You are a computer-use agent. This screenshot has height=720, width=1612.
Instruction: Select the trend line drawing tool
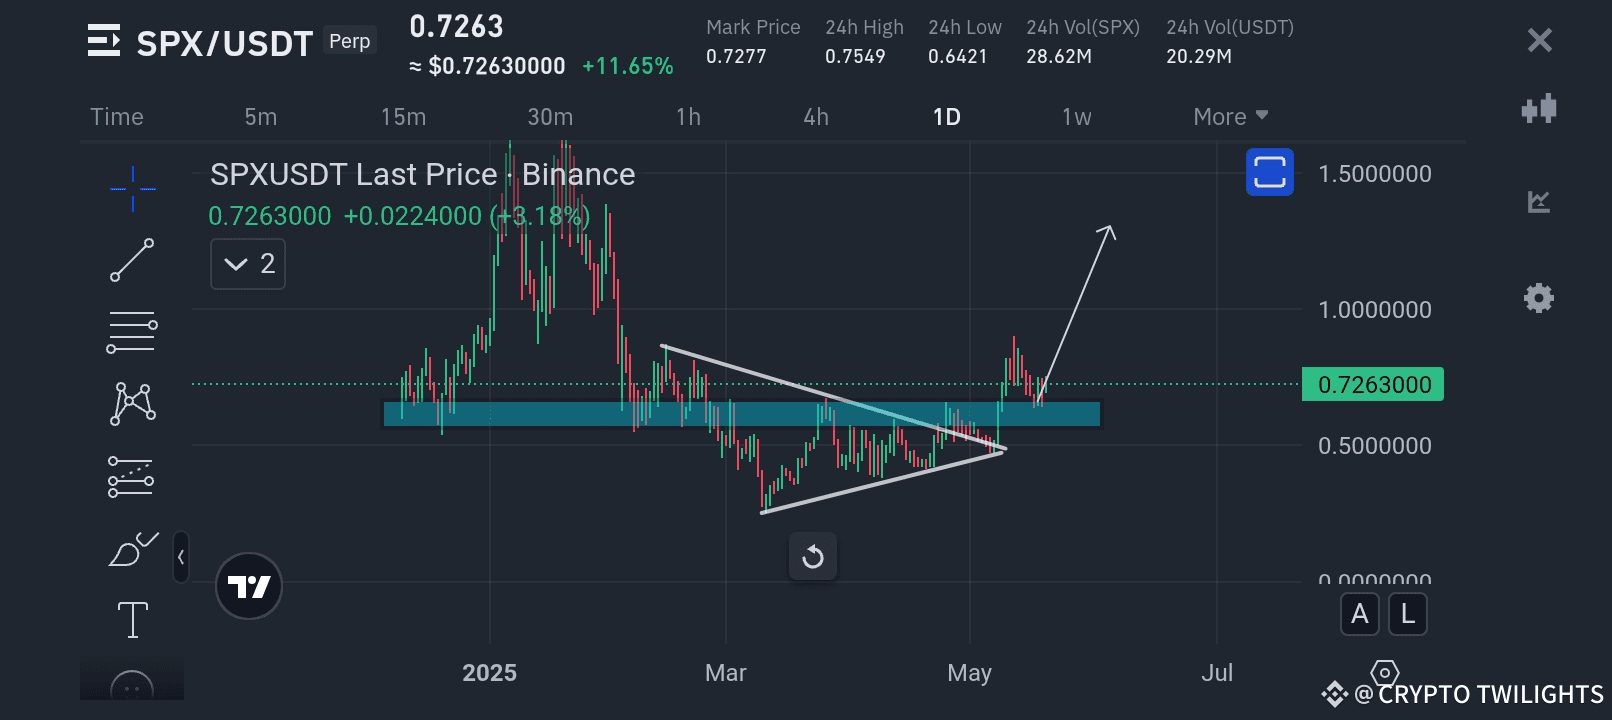click(132, 260)
